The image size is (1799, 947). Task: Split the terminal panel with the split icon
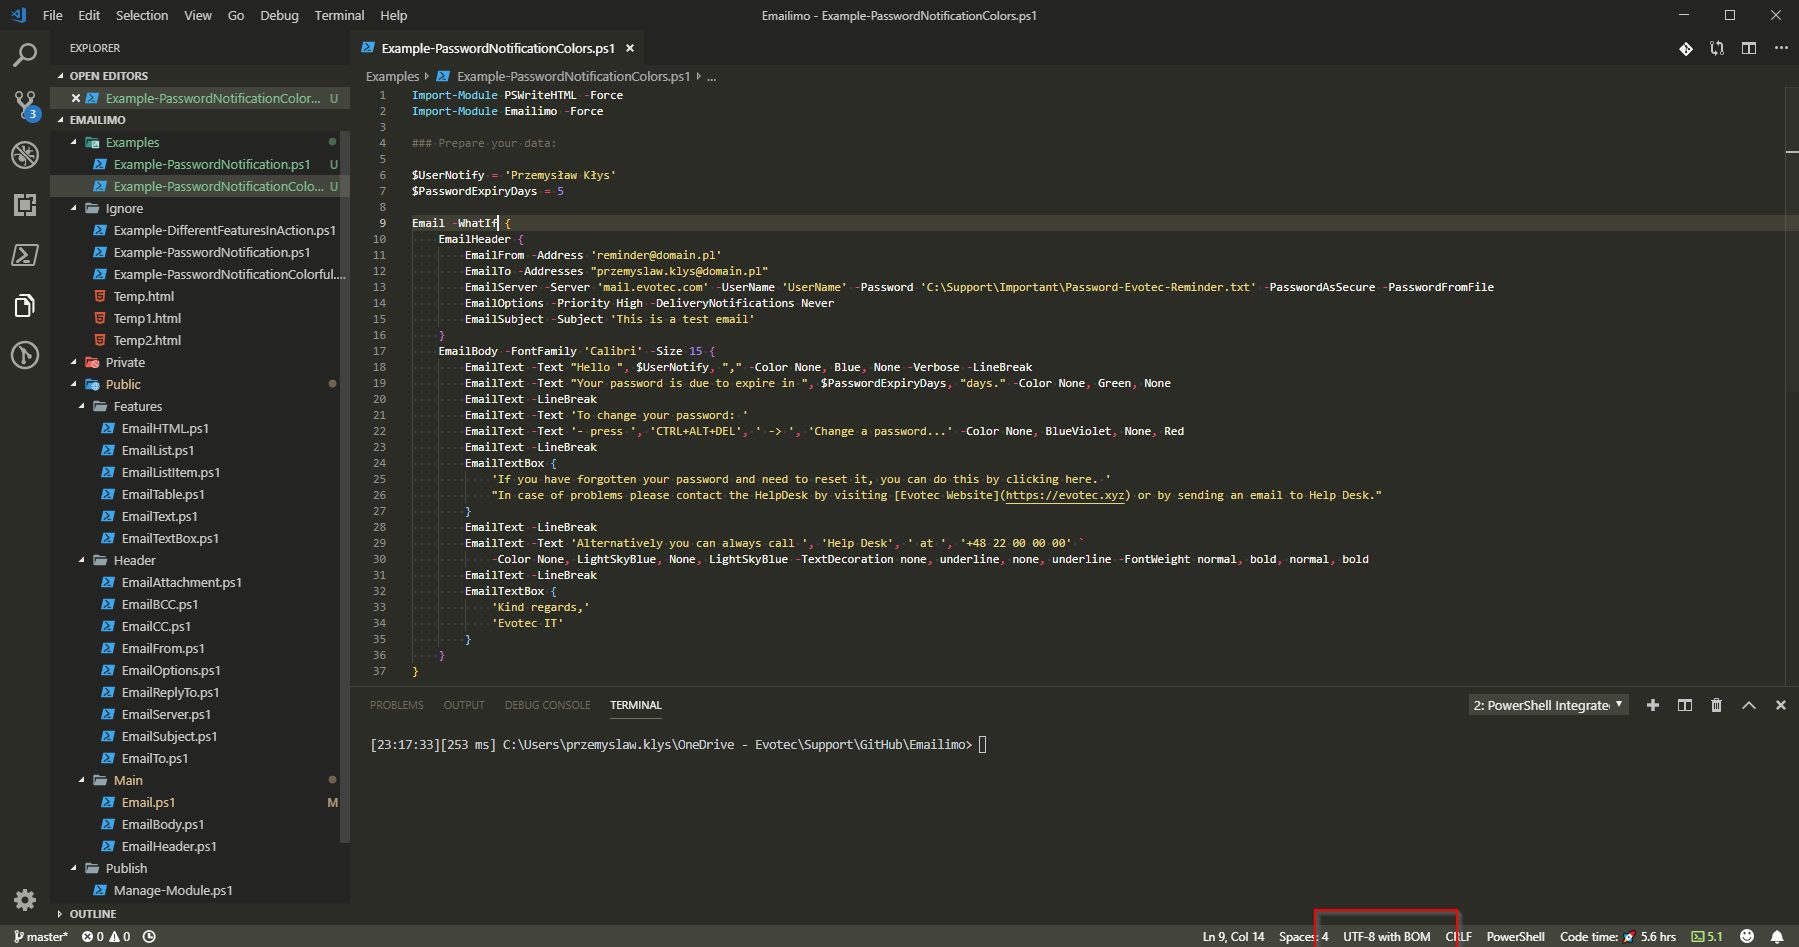click(x=1685, y=705)
